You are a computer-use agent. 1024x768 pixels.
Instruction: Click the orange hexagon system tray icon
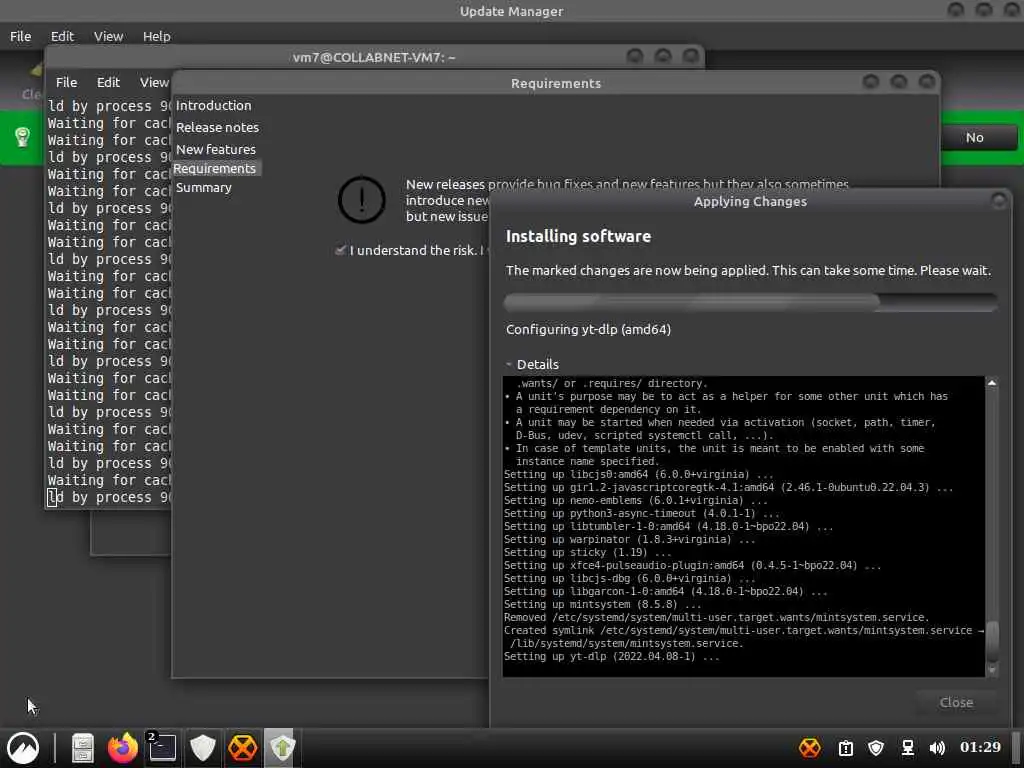click(x=810, y=748)
